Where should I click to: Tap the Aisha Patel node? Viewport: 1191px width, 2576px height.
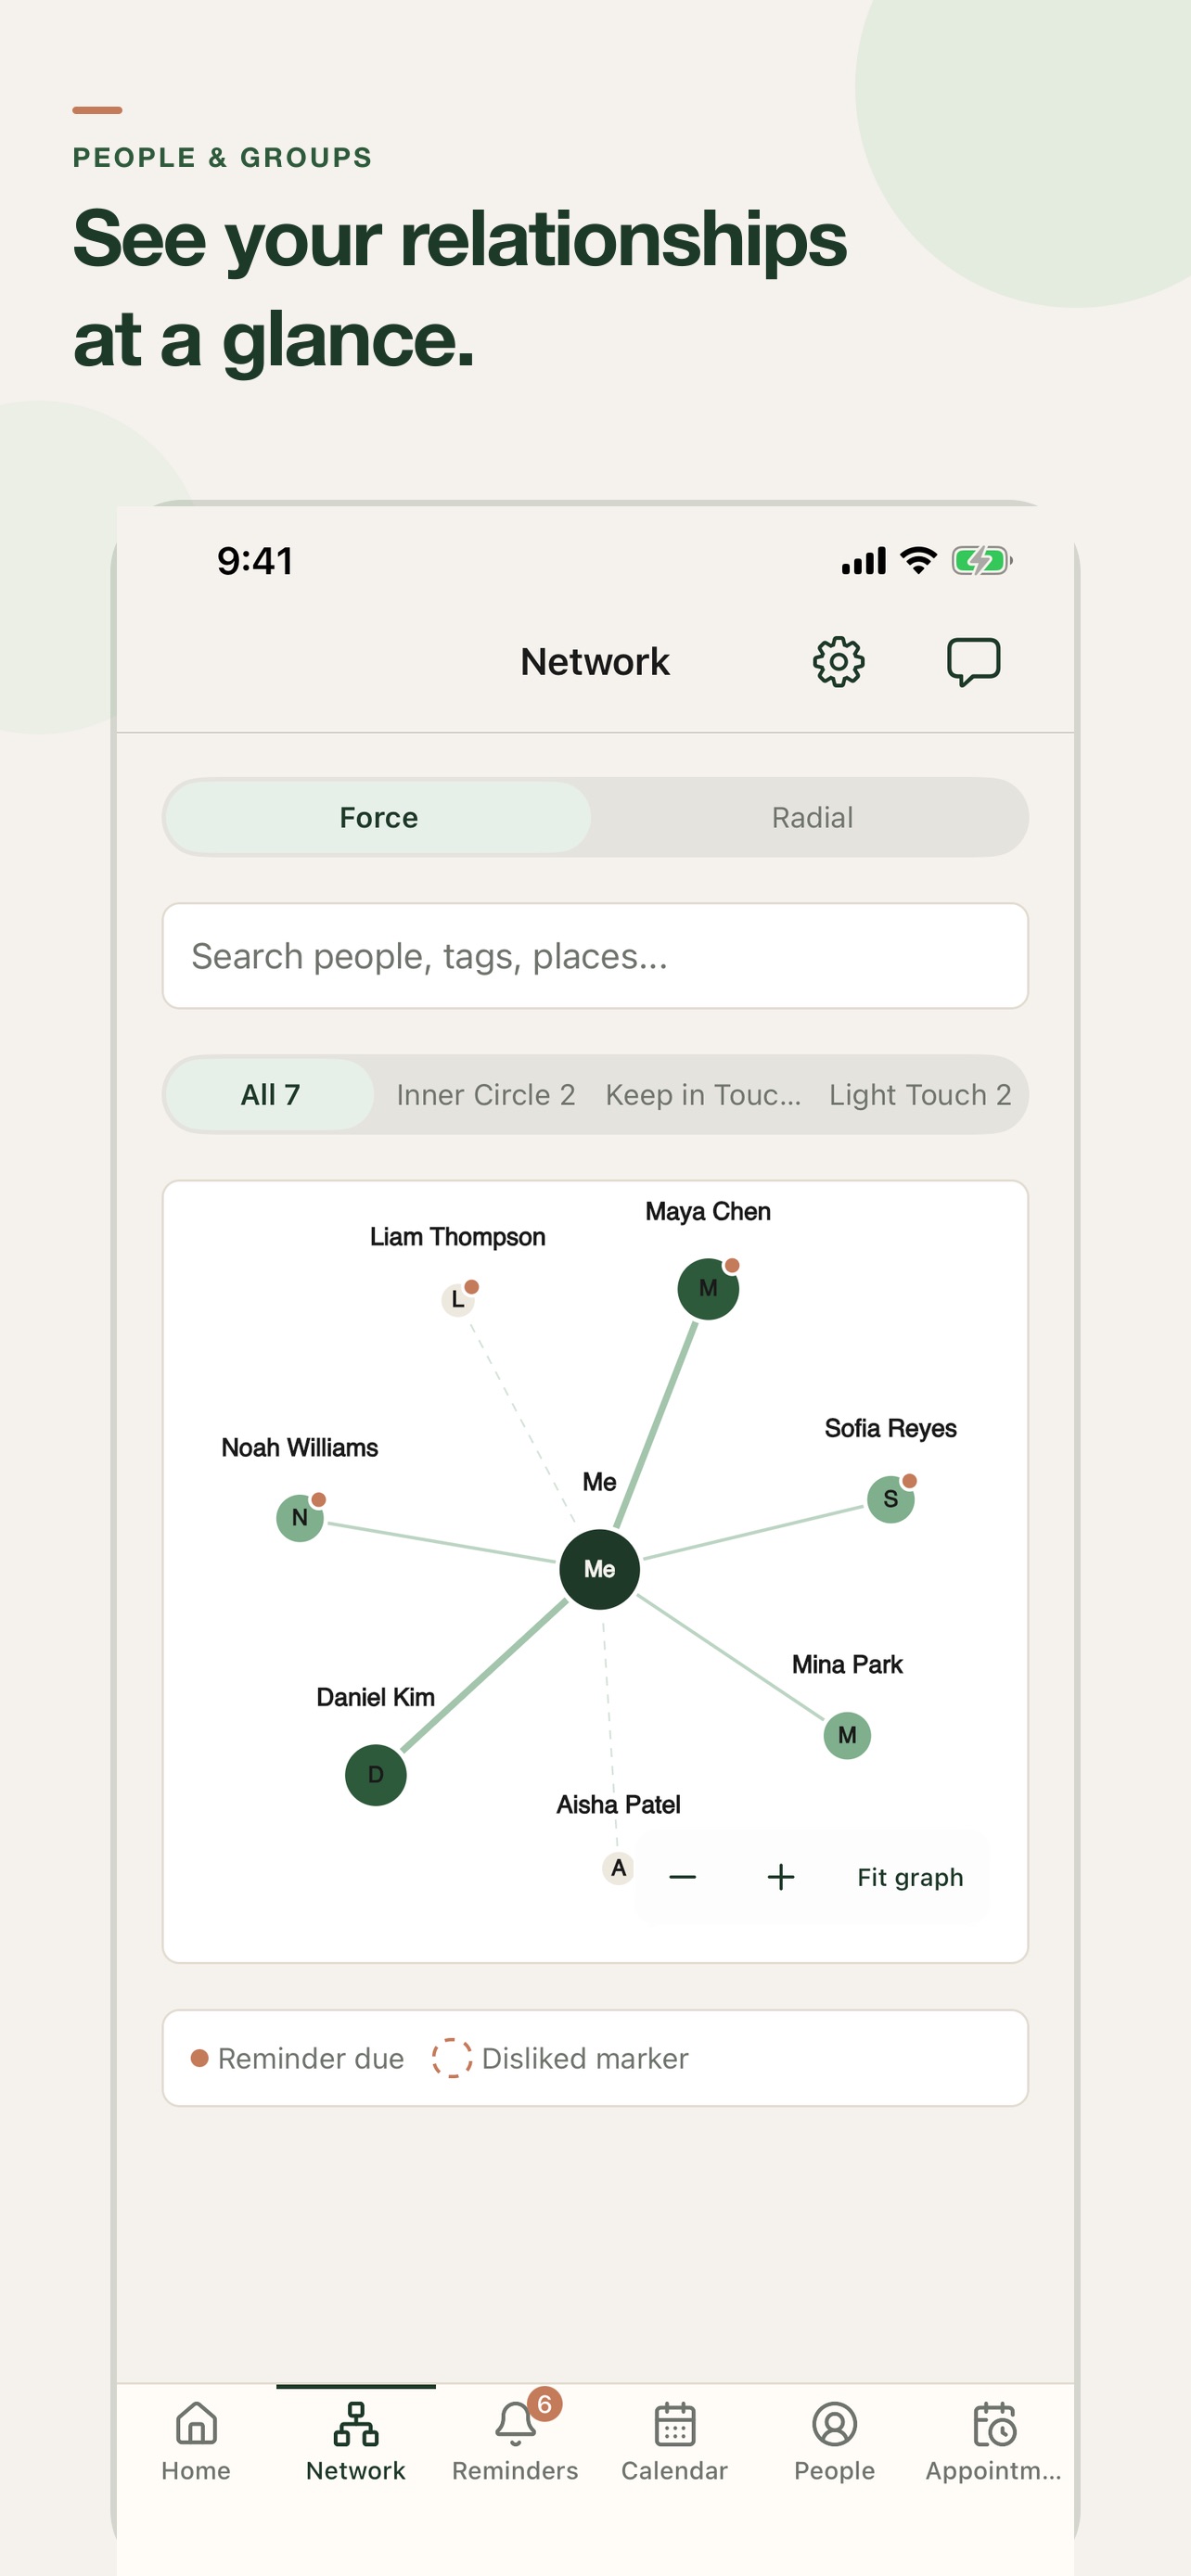[618, 1868]
